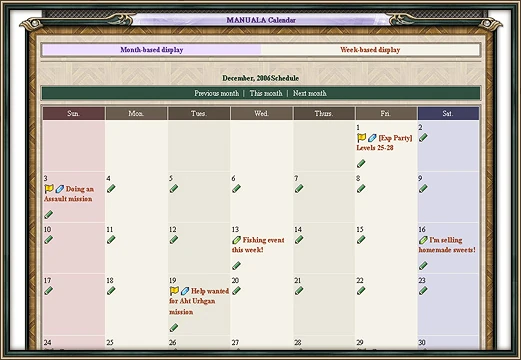Click the green pencil icon on day 4

111,189
